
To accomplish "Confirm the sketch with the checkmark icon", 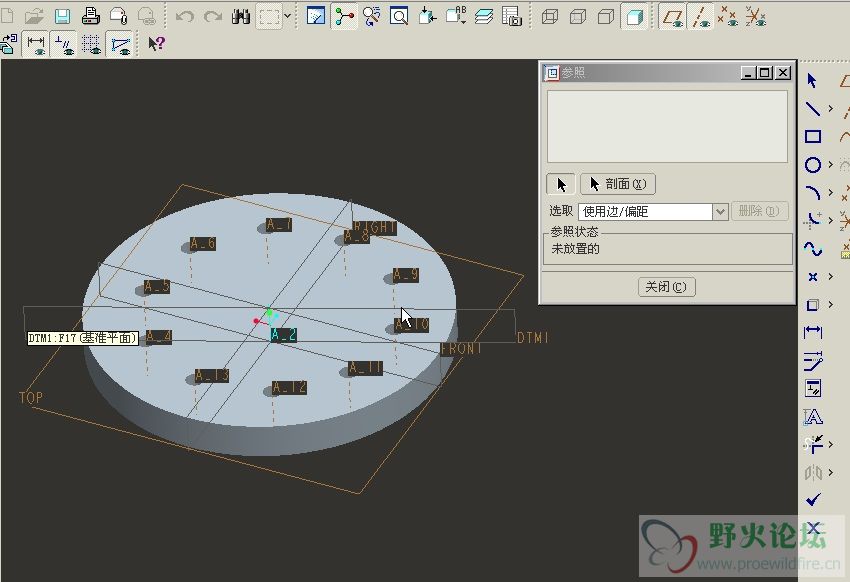I will [813, 500].
